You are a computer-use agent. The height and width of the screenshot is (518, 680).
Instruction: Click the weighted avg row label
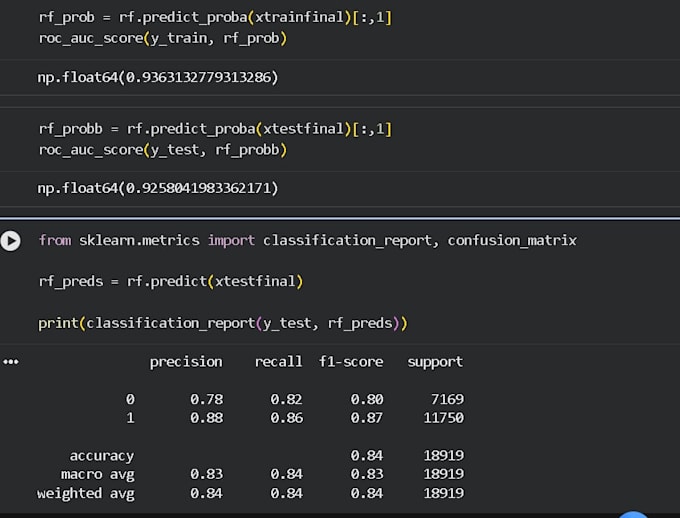coord(86,494)
